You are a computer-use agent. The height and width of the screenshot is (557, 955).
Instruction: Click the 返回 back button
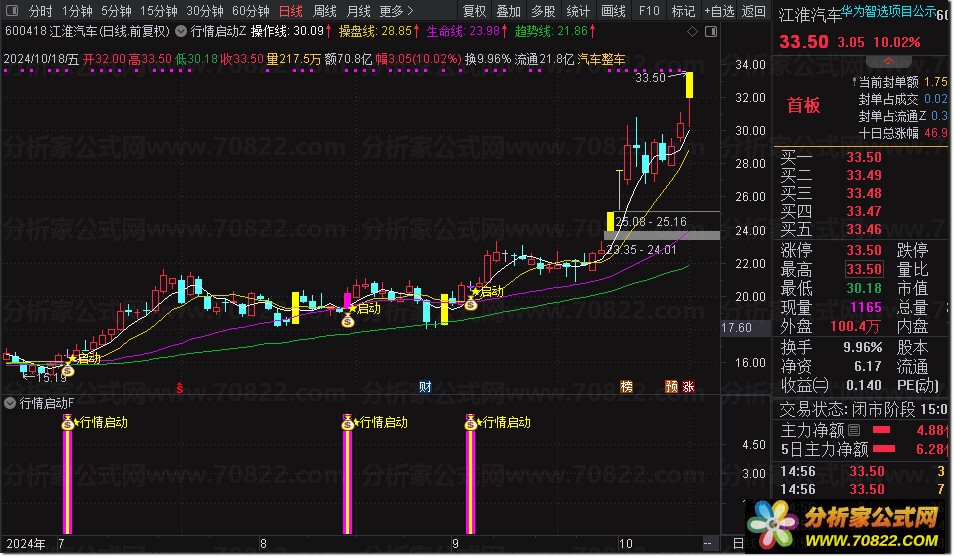(x=754, y=11)
